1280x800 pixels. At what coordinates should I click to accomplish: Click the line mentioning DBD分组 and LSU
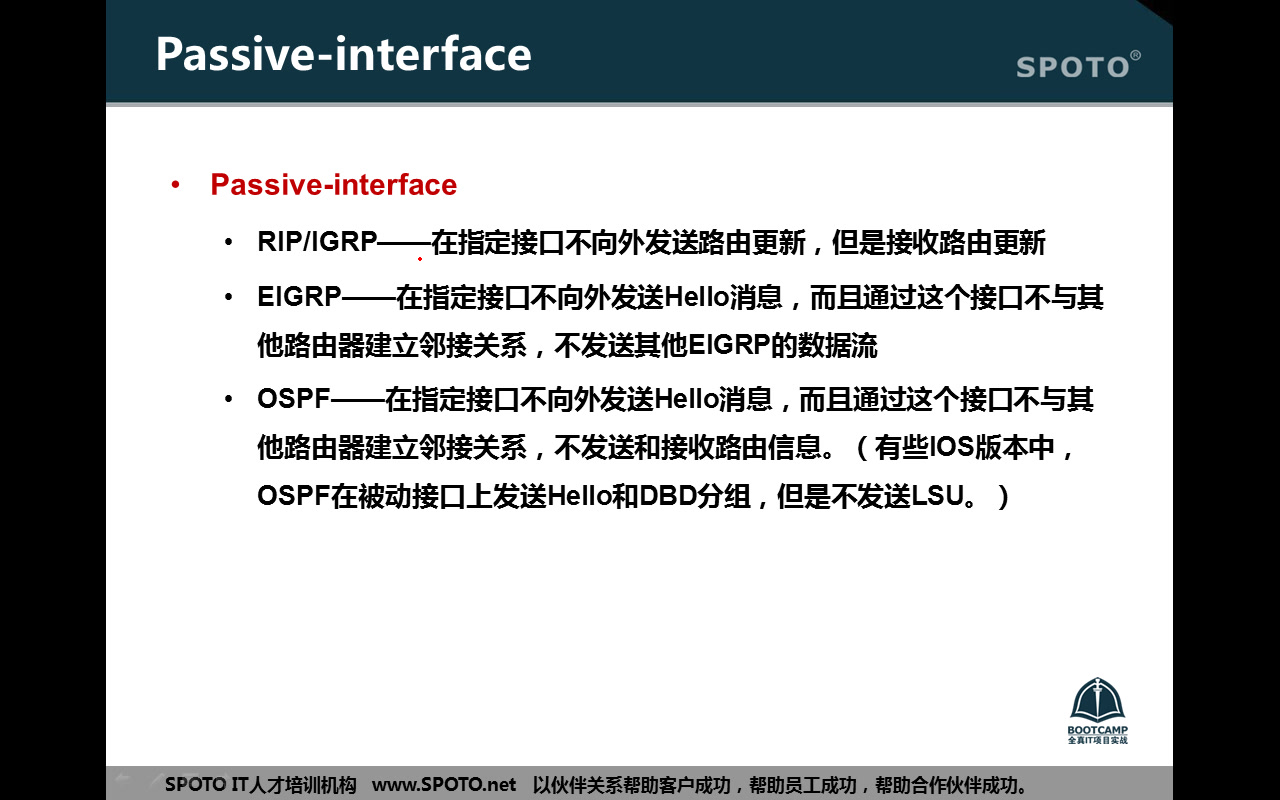pyautogui.click(x=633, y=496)
